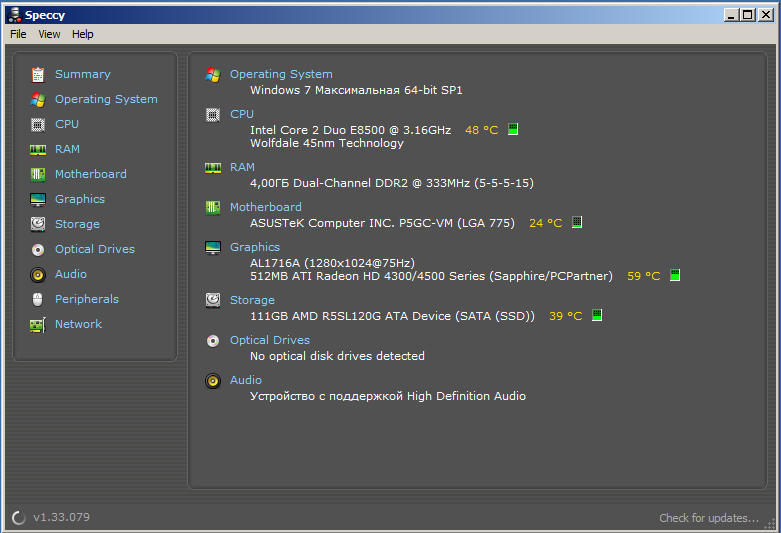Screen dimensions: 781x533
Task: Click the green temperature indicator beside 24 °C
Action: [x=577, y=222]
